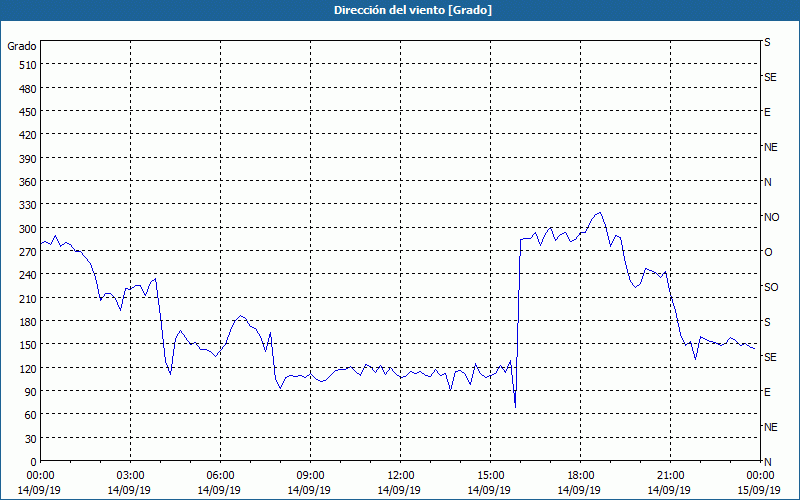Viewport: 800px width, 500px height.
Task: Click the "NO" compass label on right axis
Action: pos(771,217)
